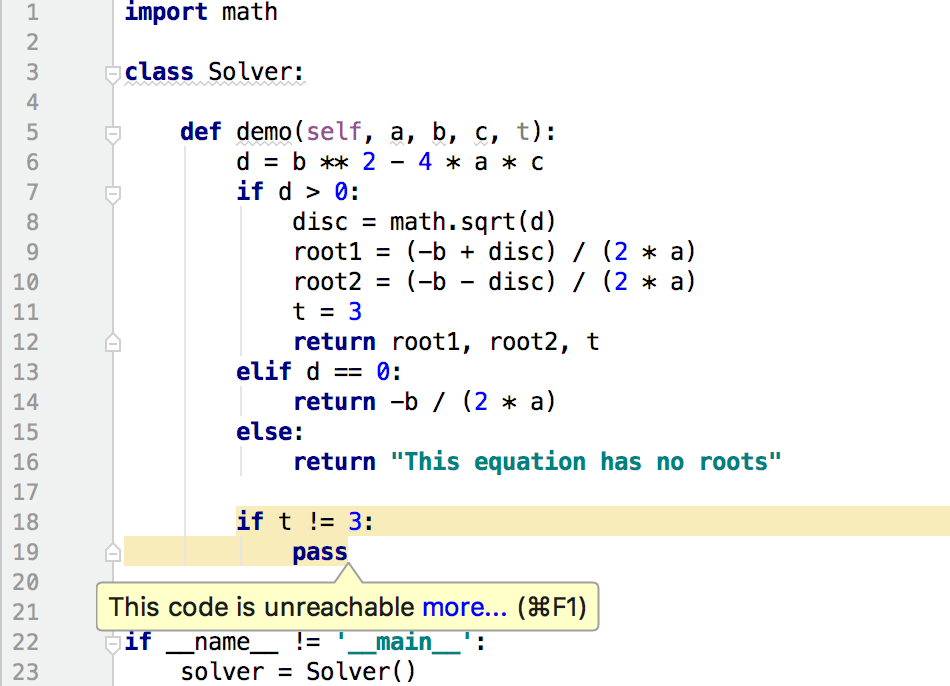Viewport: 950px width, 686px height.
Task: Click line number 18 in the gutter
Action: coord(25,522)
